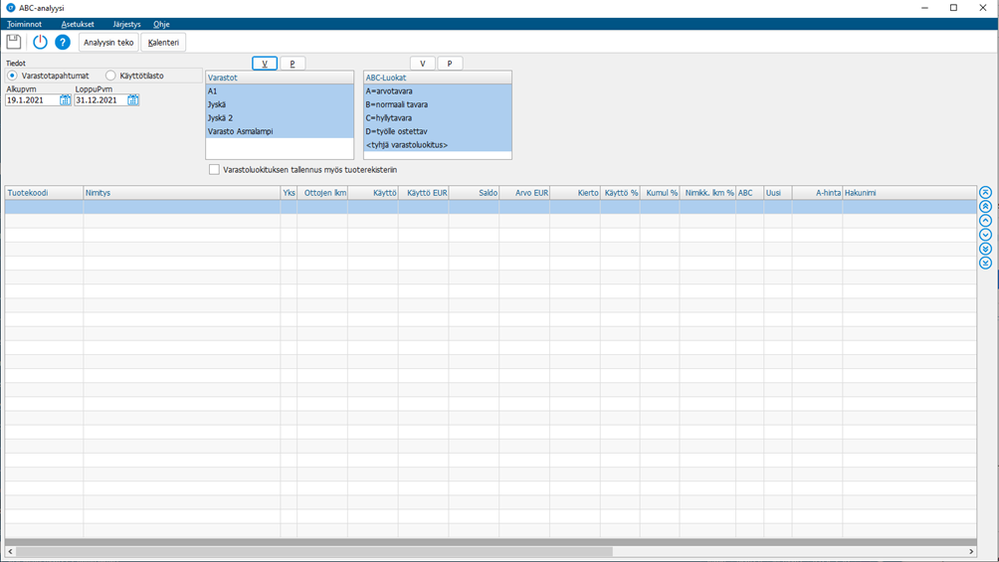The width and height of the screenshot is (999, 562).
Task: Open the Asetukset menu
Action: (78, 24)
